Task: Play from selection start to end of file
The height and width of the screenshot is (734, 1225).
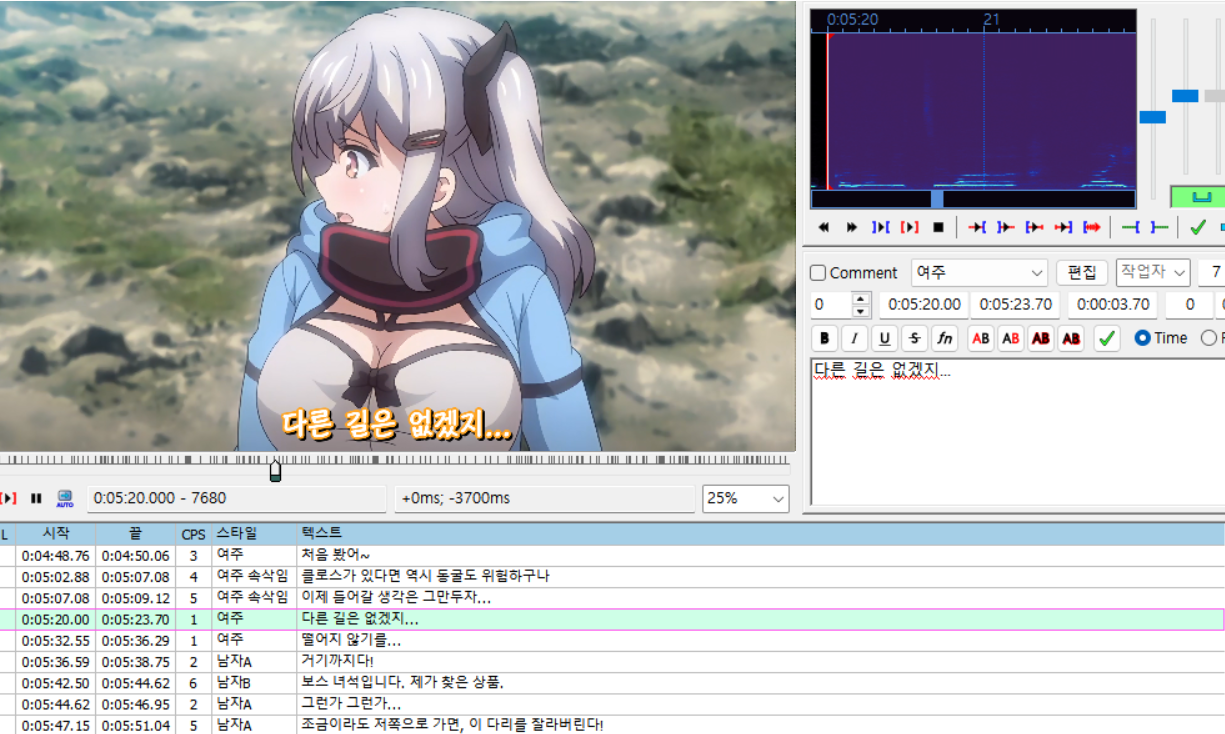Action: [1092, 227]
